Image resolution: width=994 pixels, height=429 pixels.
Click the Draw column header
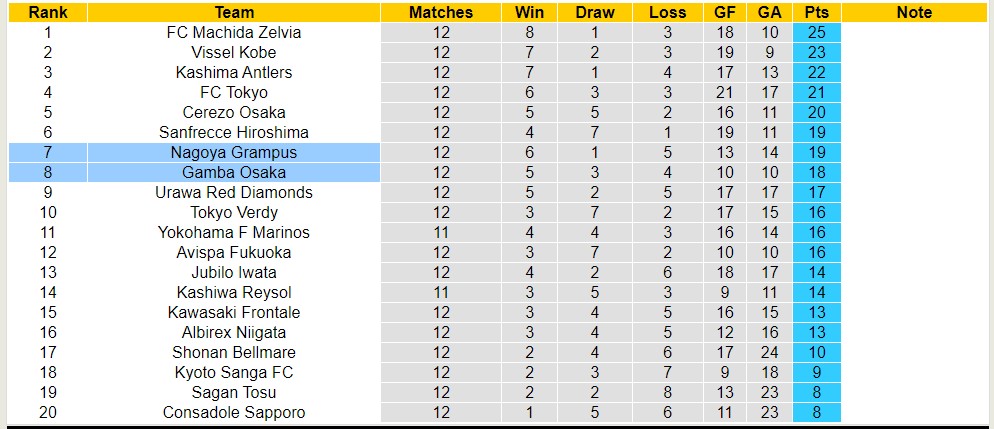596,12
